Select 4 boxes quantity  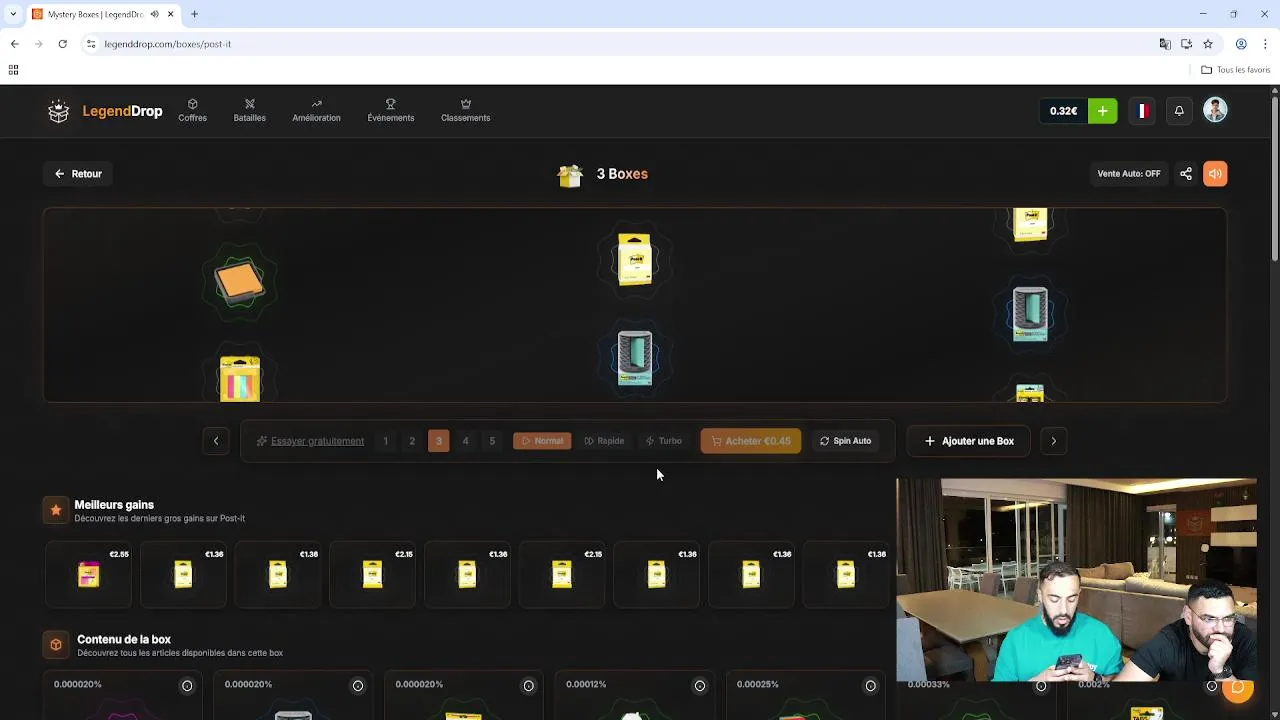(x=465, y=441)
